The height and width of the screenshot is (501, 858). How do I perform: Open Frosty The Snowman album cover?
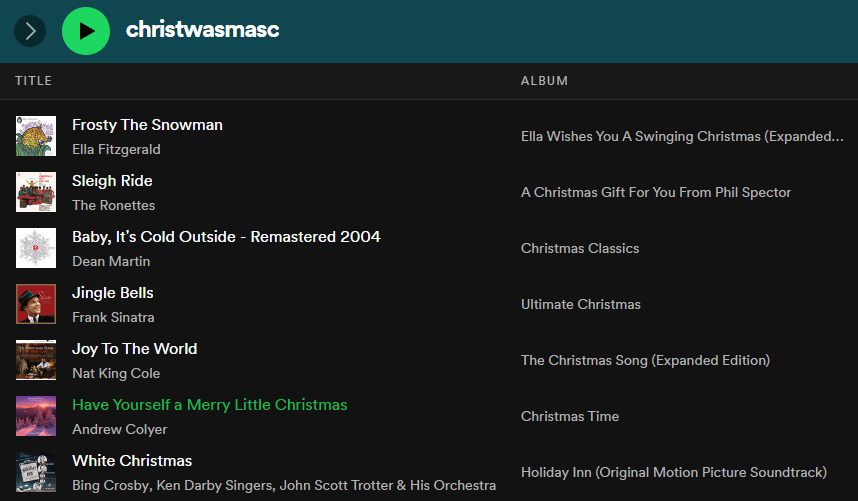(36, 136)
